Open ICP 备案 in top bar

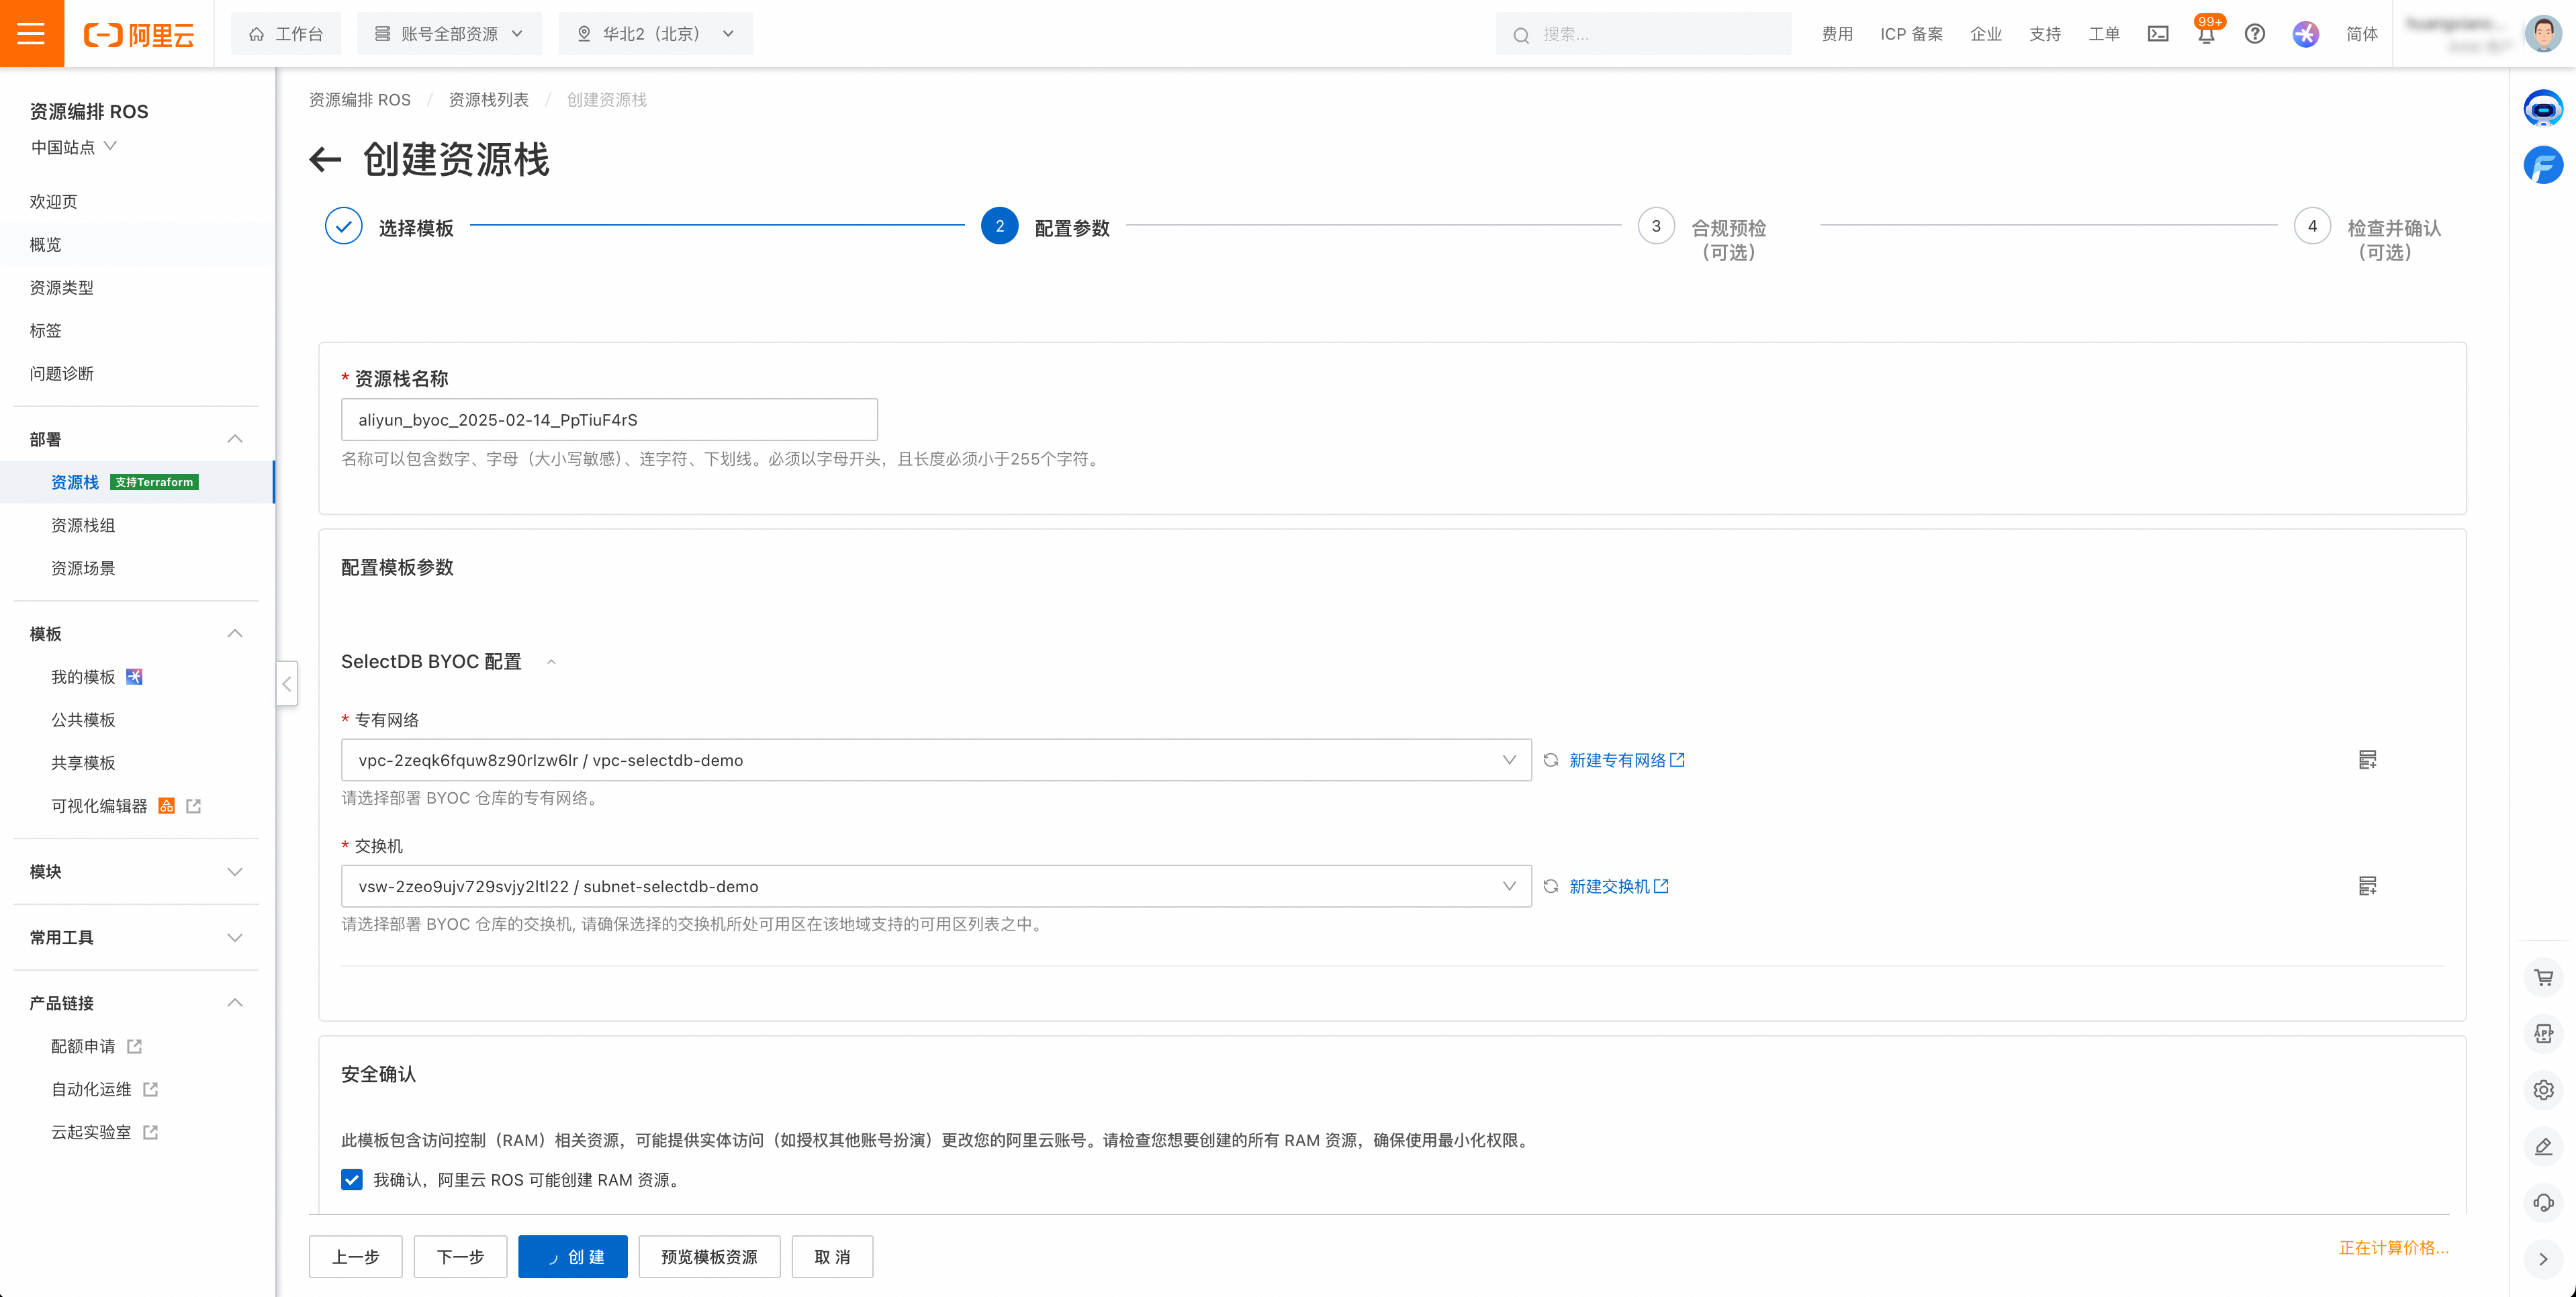click(1911, 34)
